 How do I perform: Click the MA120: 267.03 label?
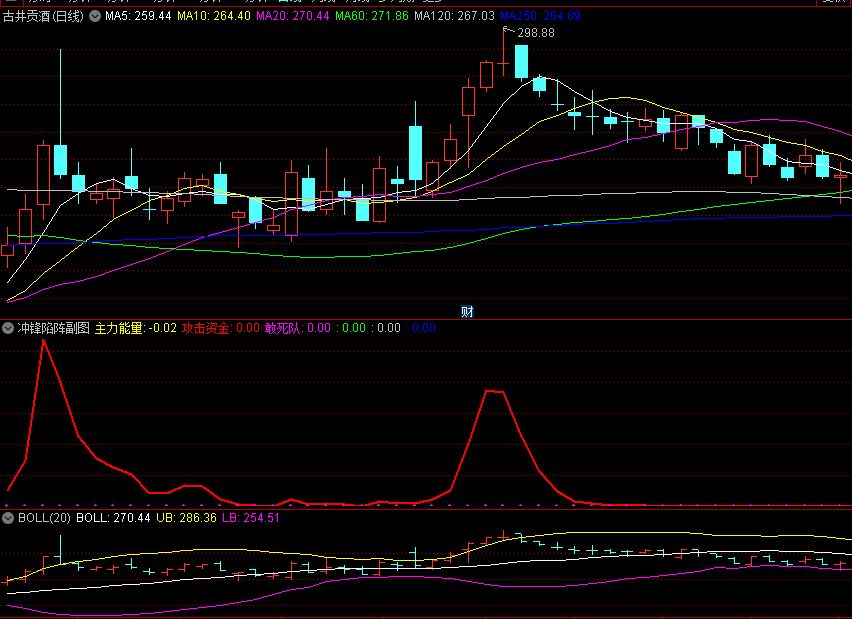tap(454, 16)
